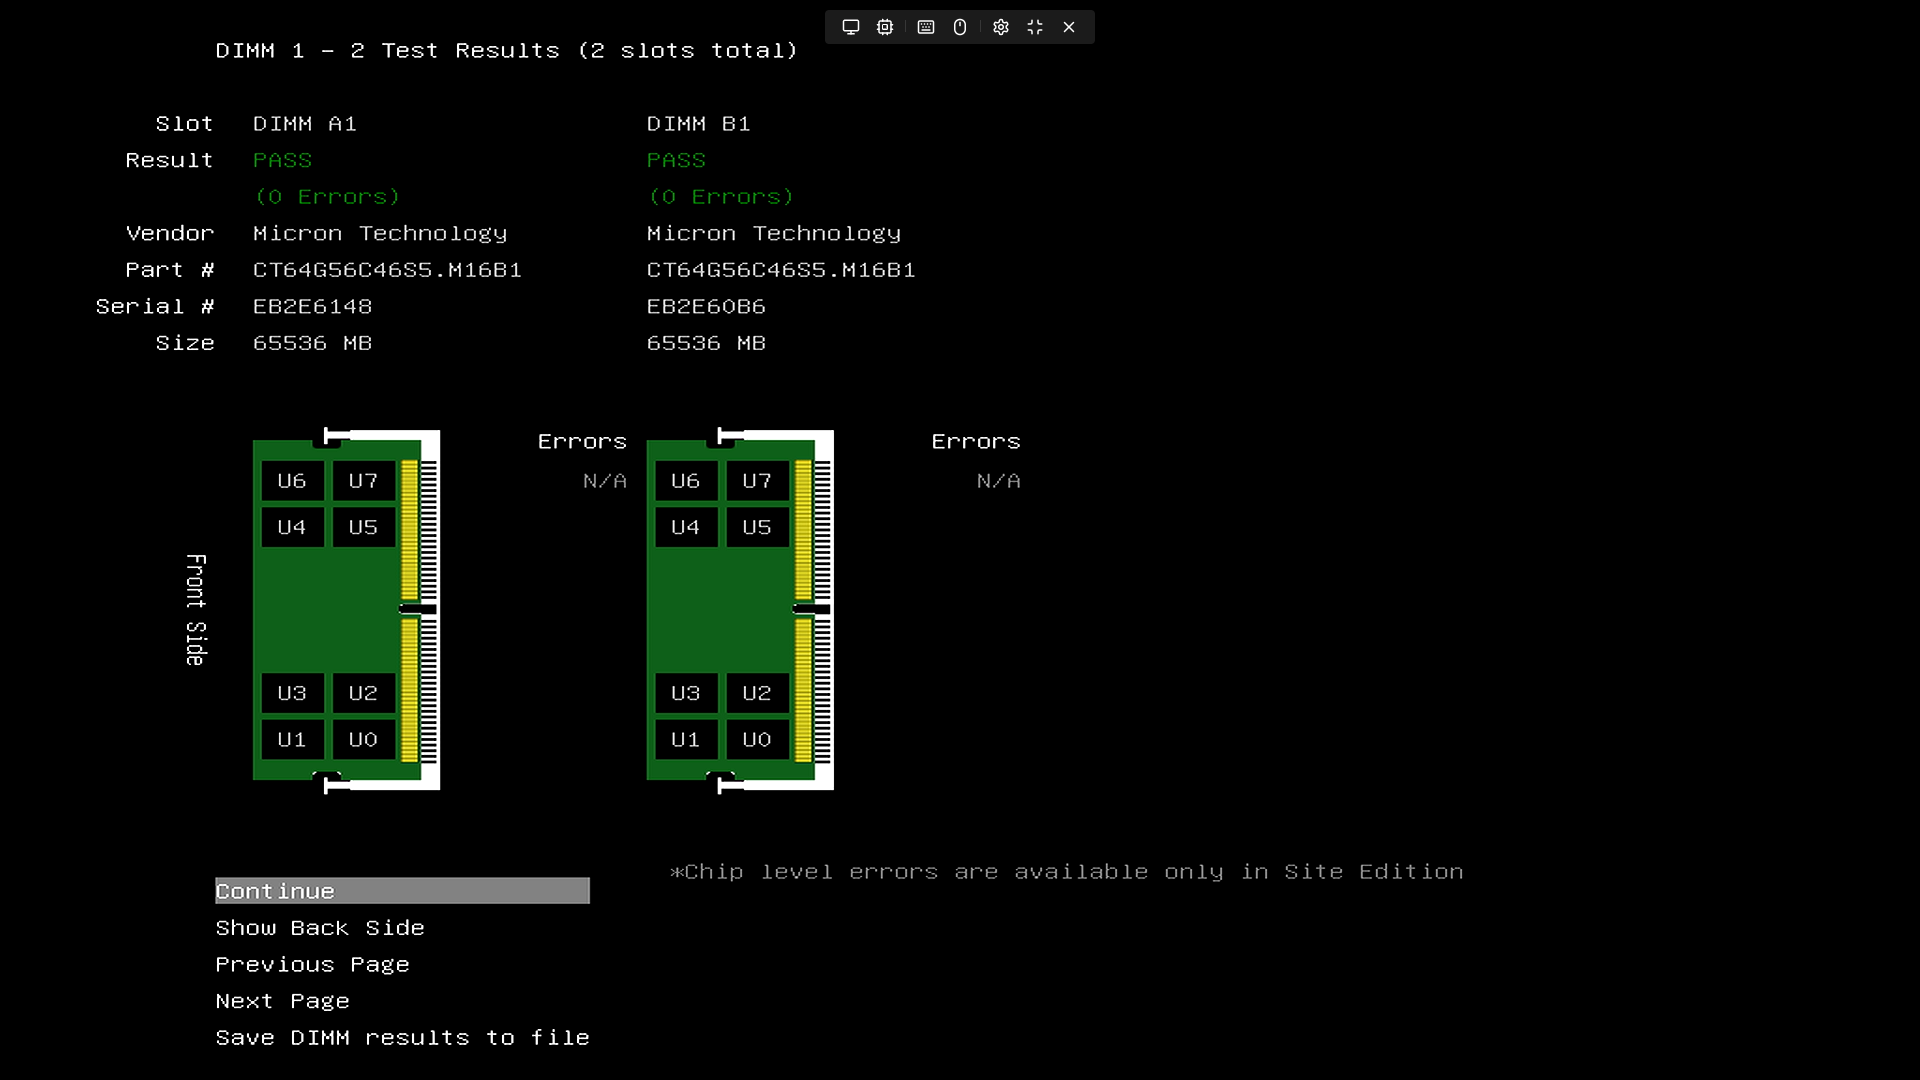The width and height of the screenshot is (1920, 1080).
Task: Click chip U3 on DIMM B1 diagram
Action: 686,693
